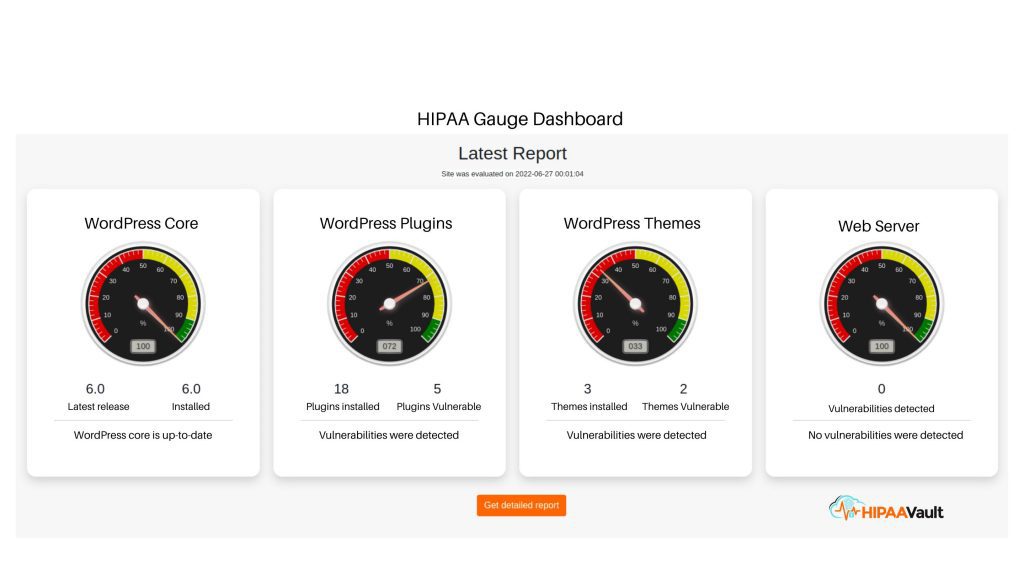The image size is (1024, 576).
Task: Click the 033 readout on Themes gauge
Action: coord(635,346)
